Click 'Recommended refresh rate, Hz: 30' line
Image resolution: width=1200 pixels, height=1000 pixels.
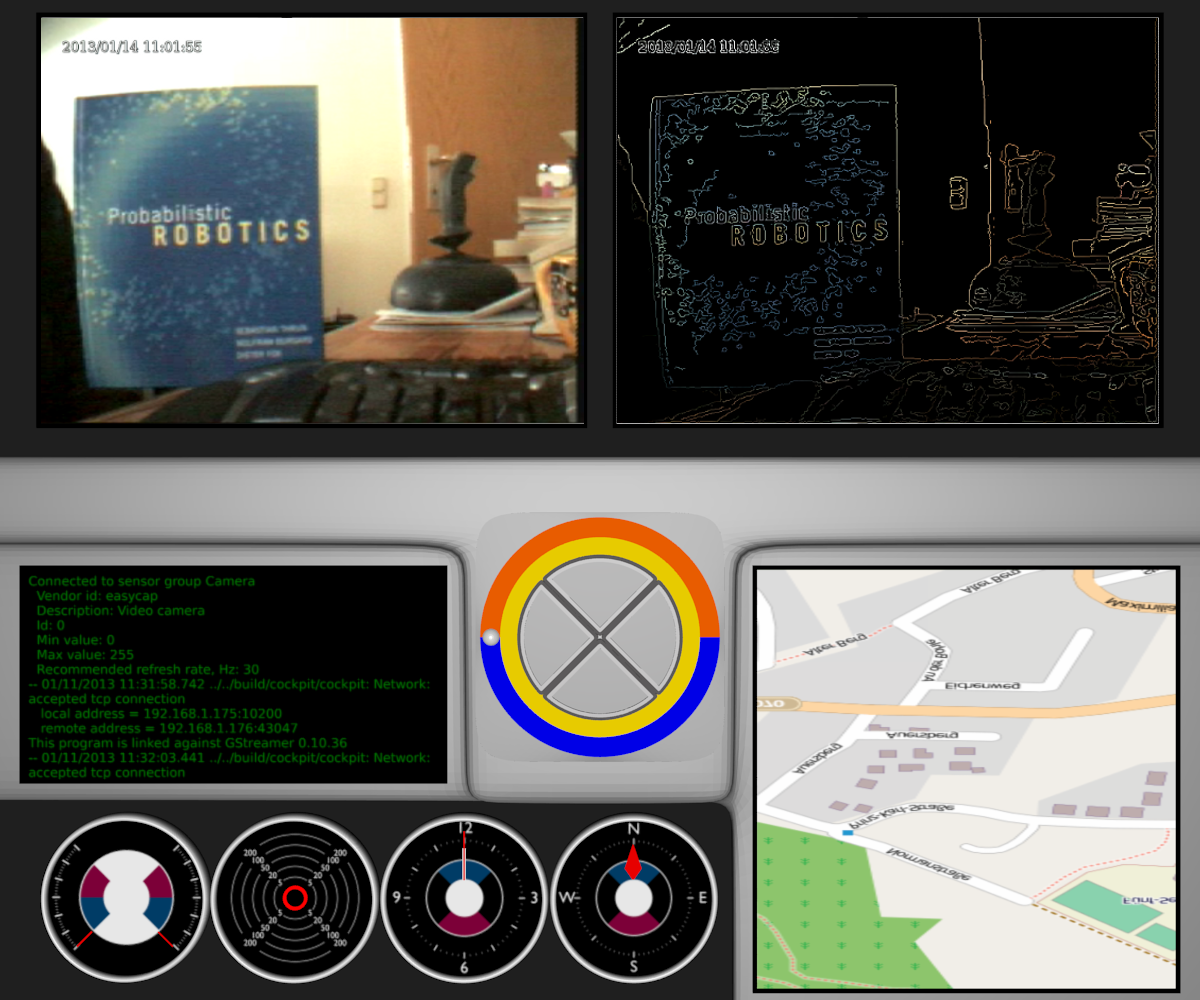[148, 669]
